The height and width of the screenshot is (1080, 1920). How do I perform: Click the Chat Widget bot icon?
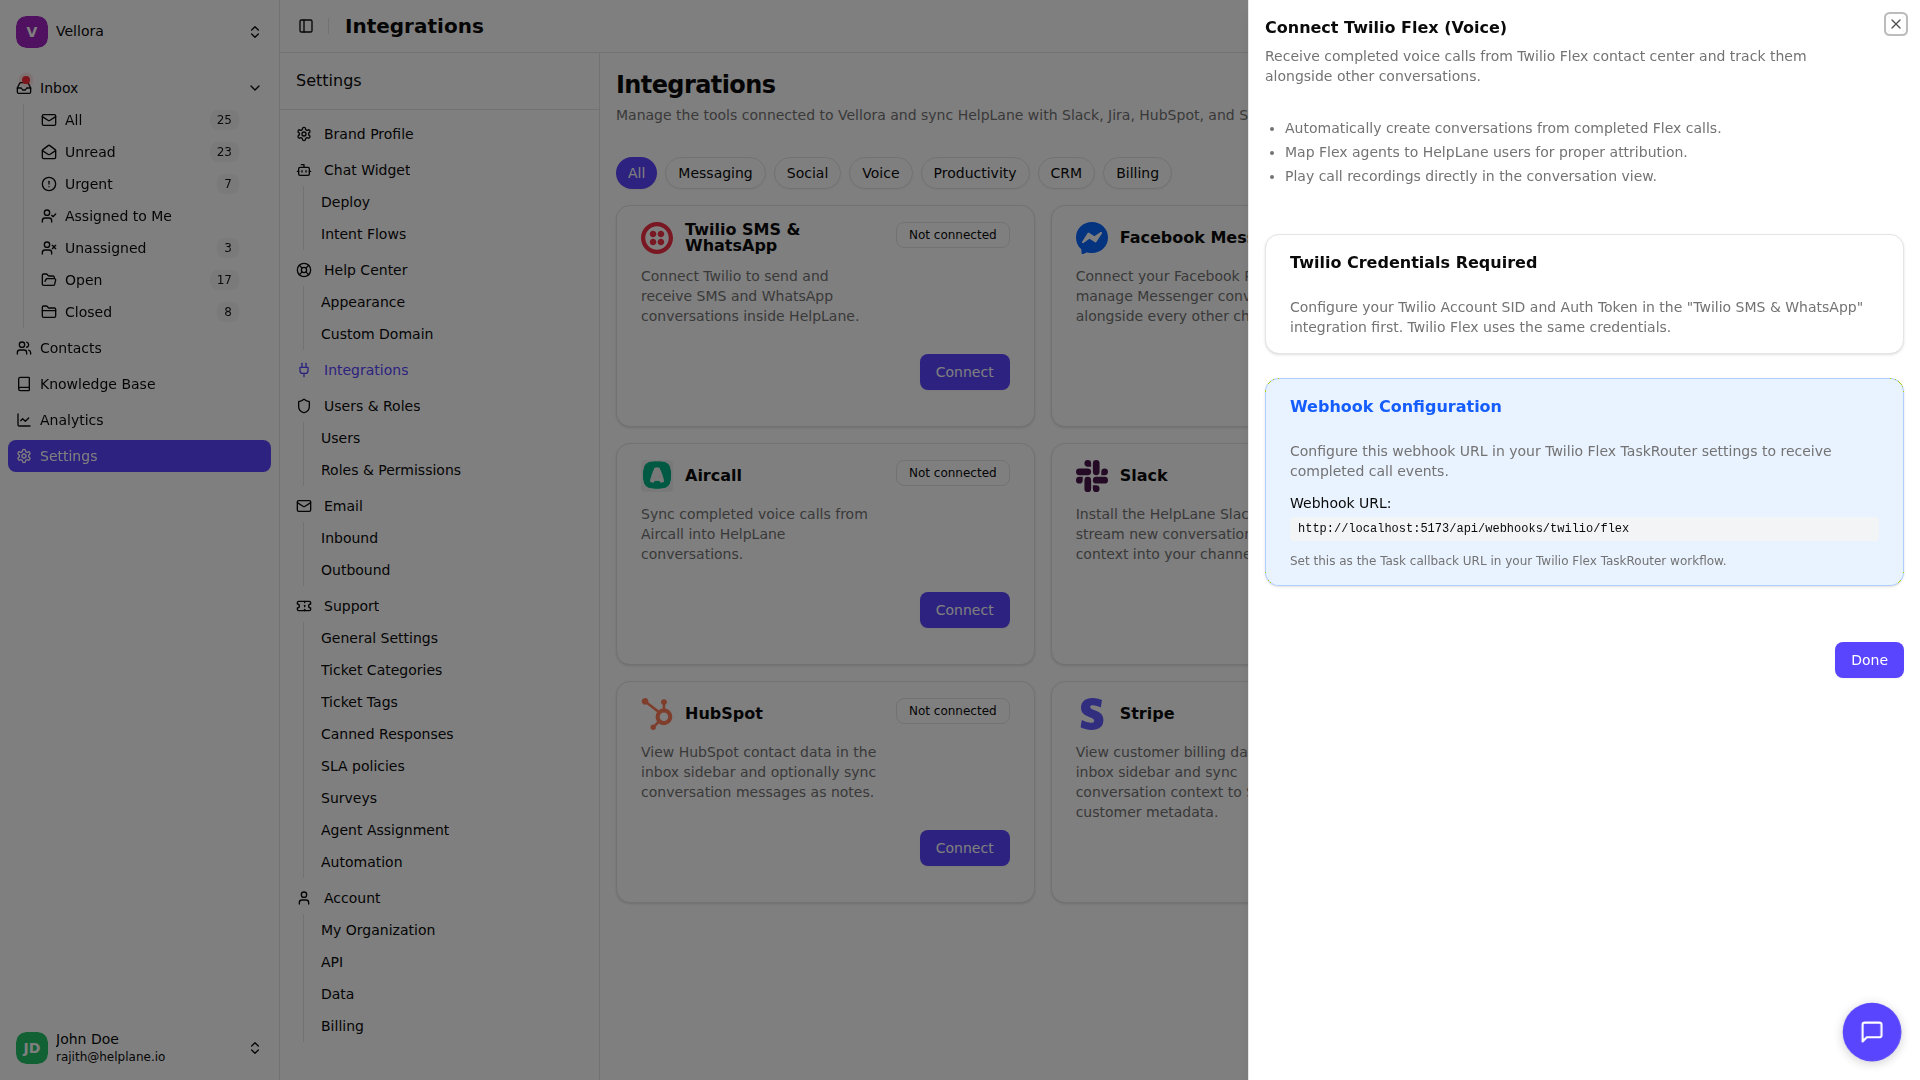click(304, 170)
